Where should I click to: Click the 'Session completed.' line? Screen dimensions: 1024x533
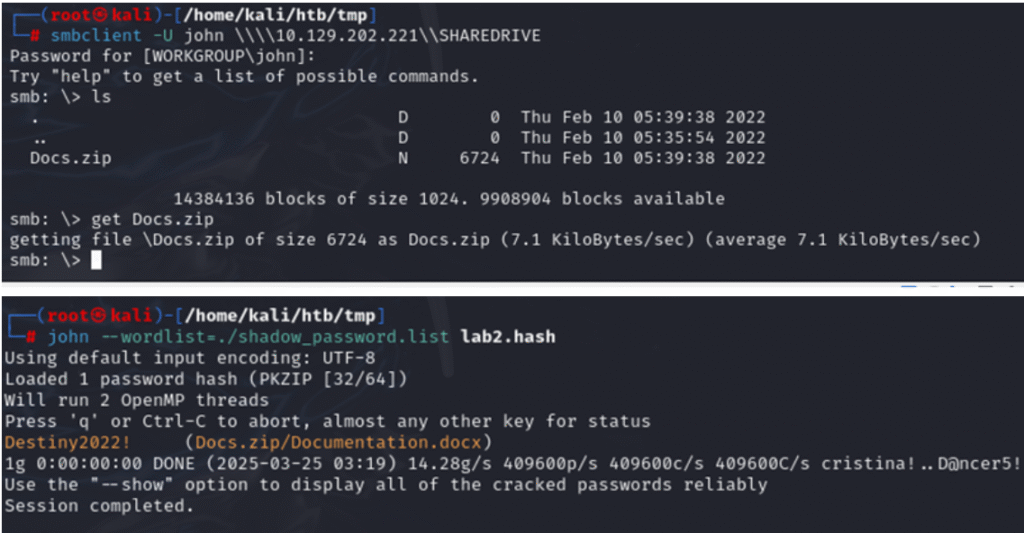97,506
